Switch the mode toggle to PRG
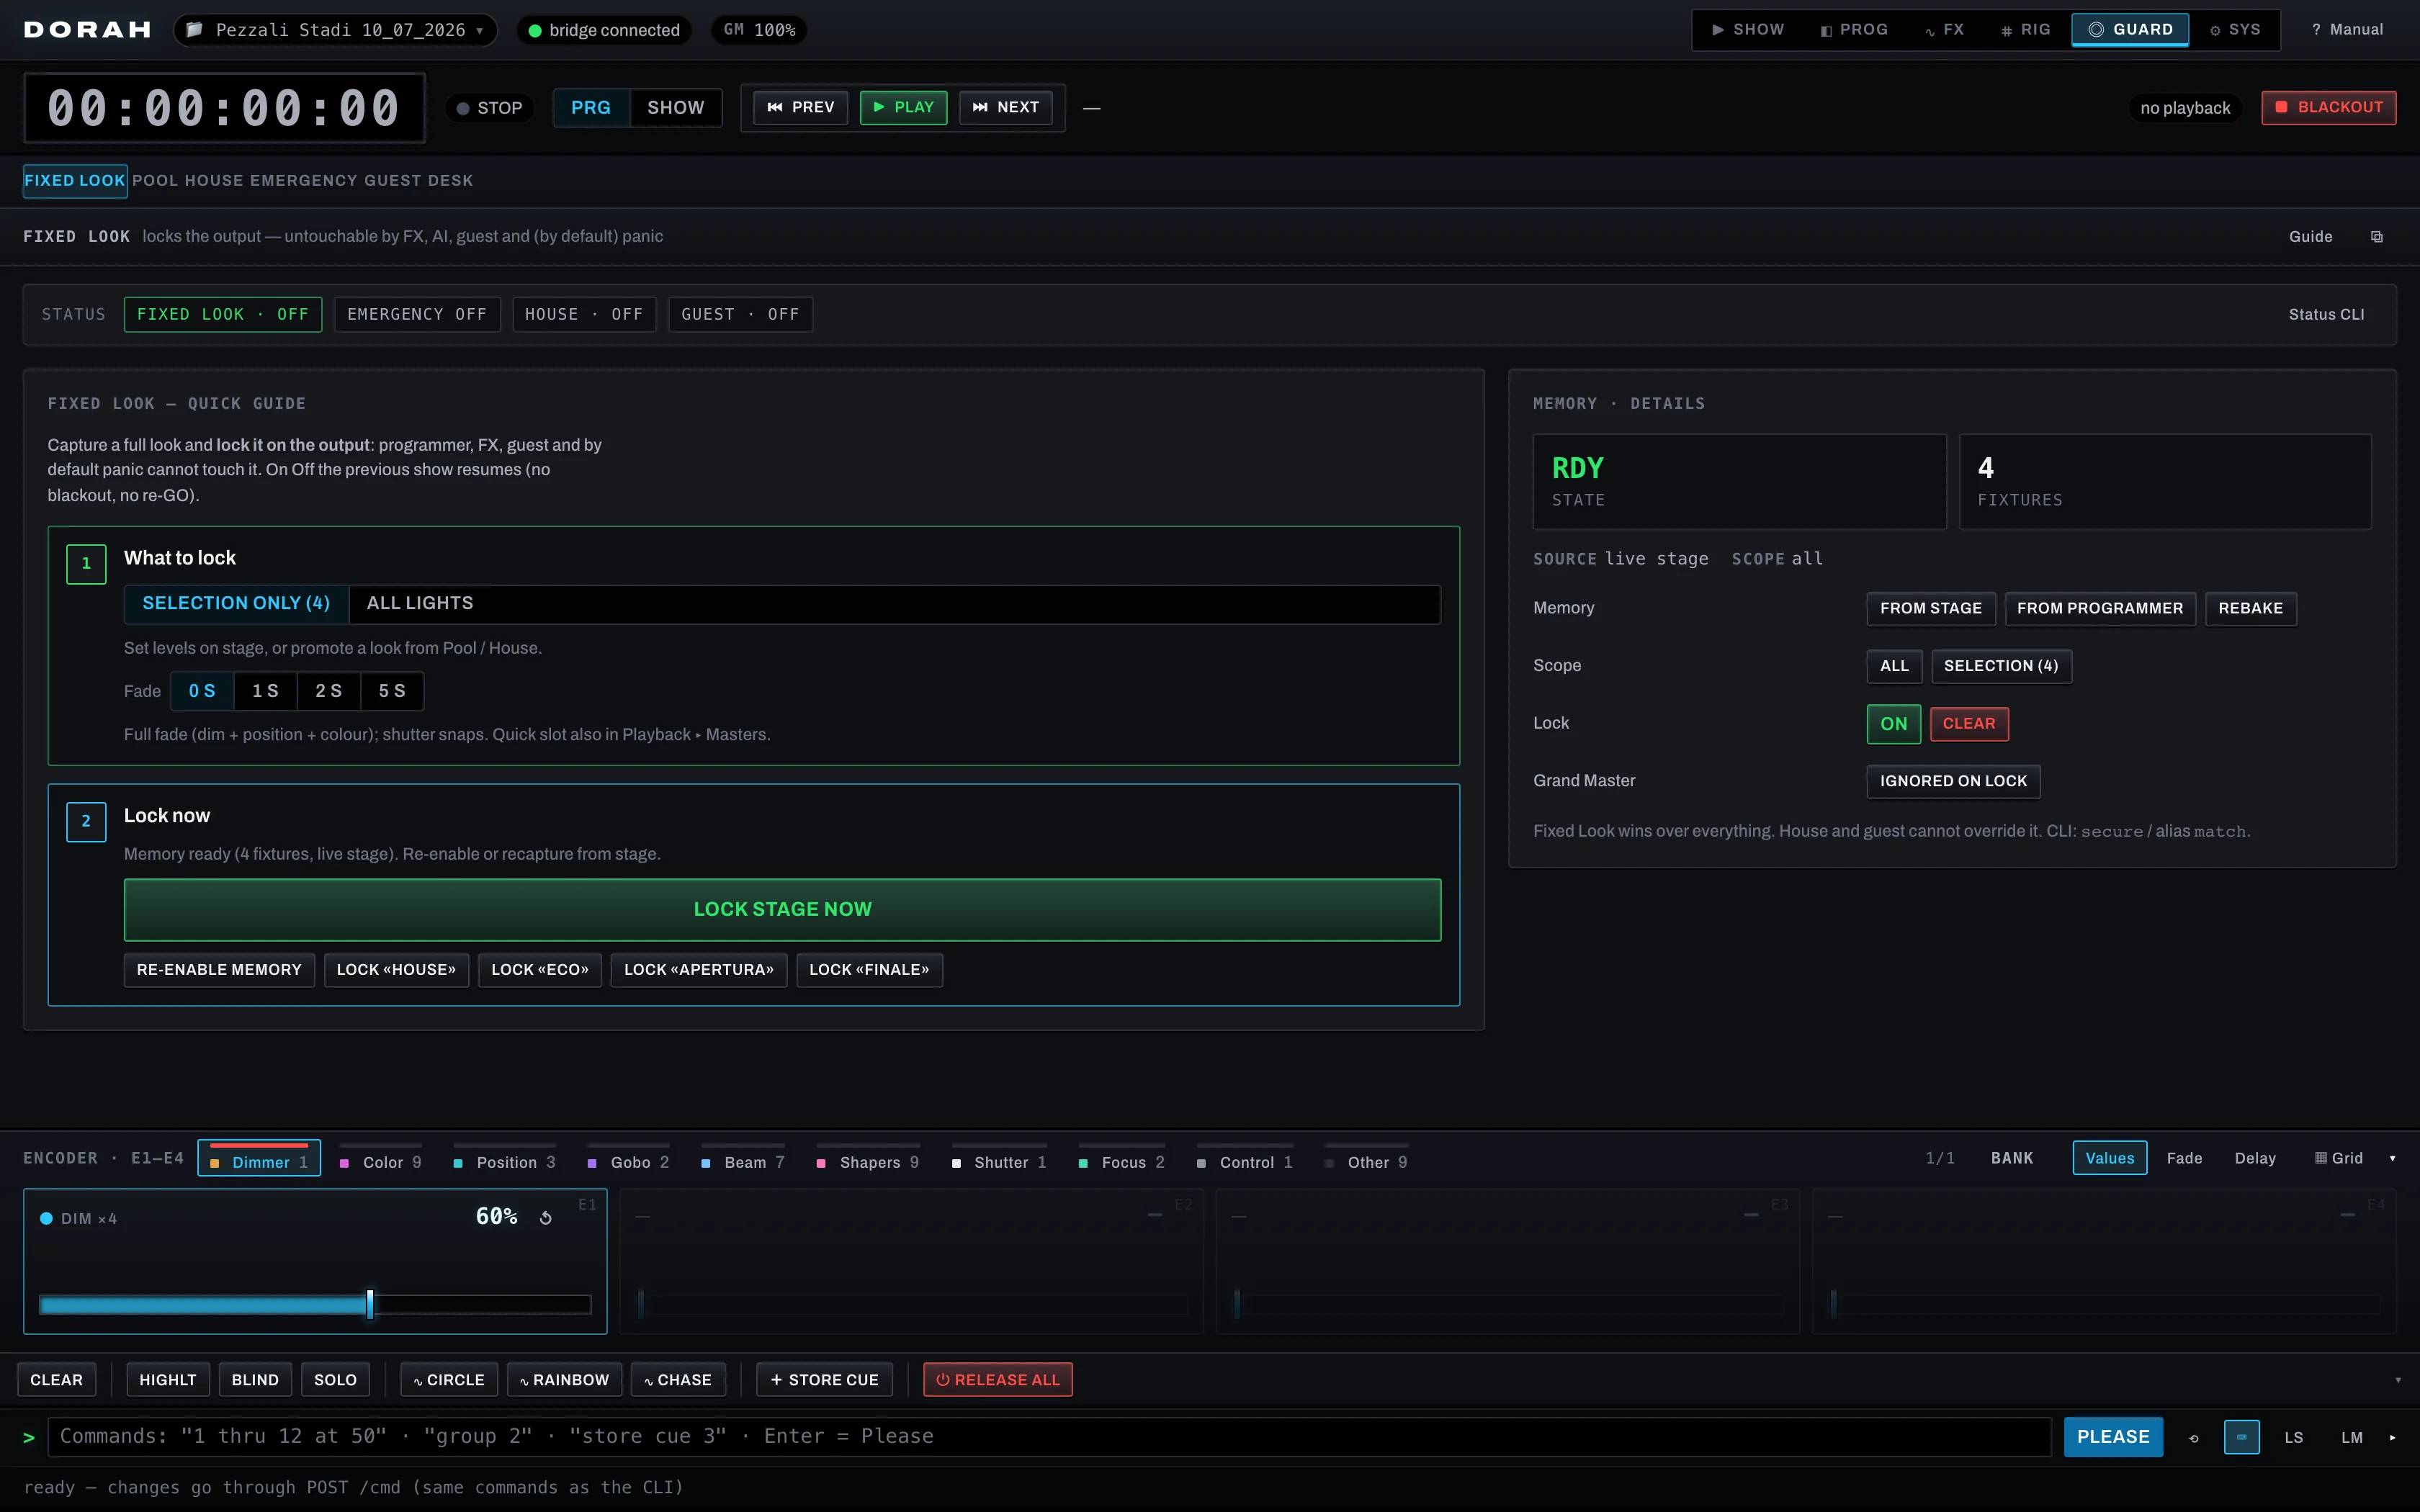This screenshot has width=2420, height=1512. (591, 108)
